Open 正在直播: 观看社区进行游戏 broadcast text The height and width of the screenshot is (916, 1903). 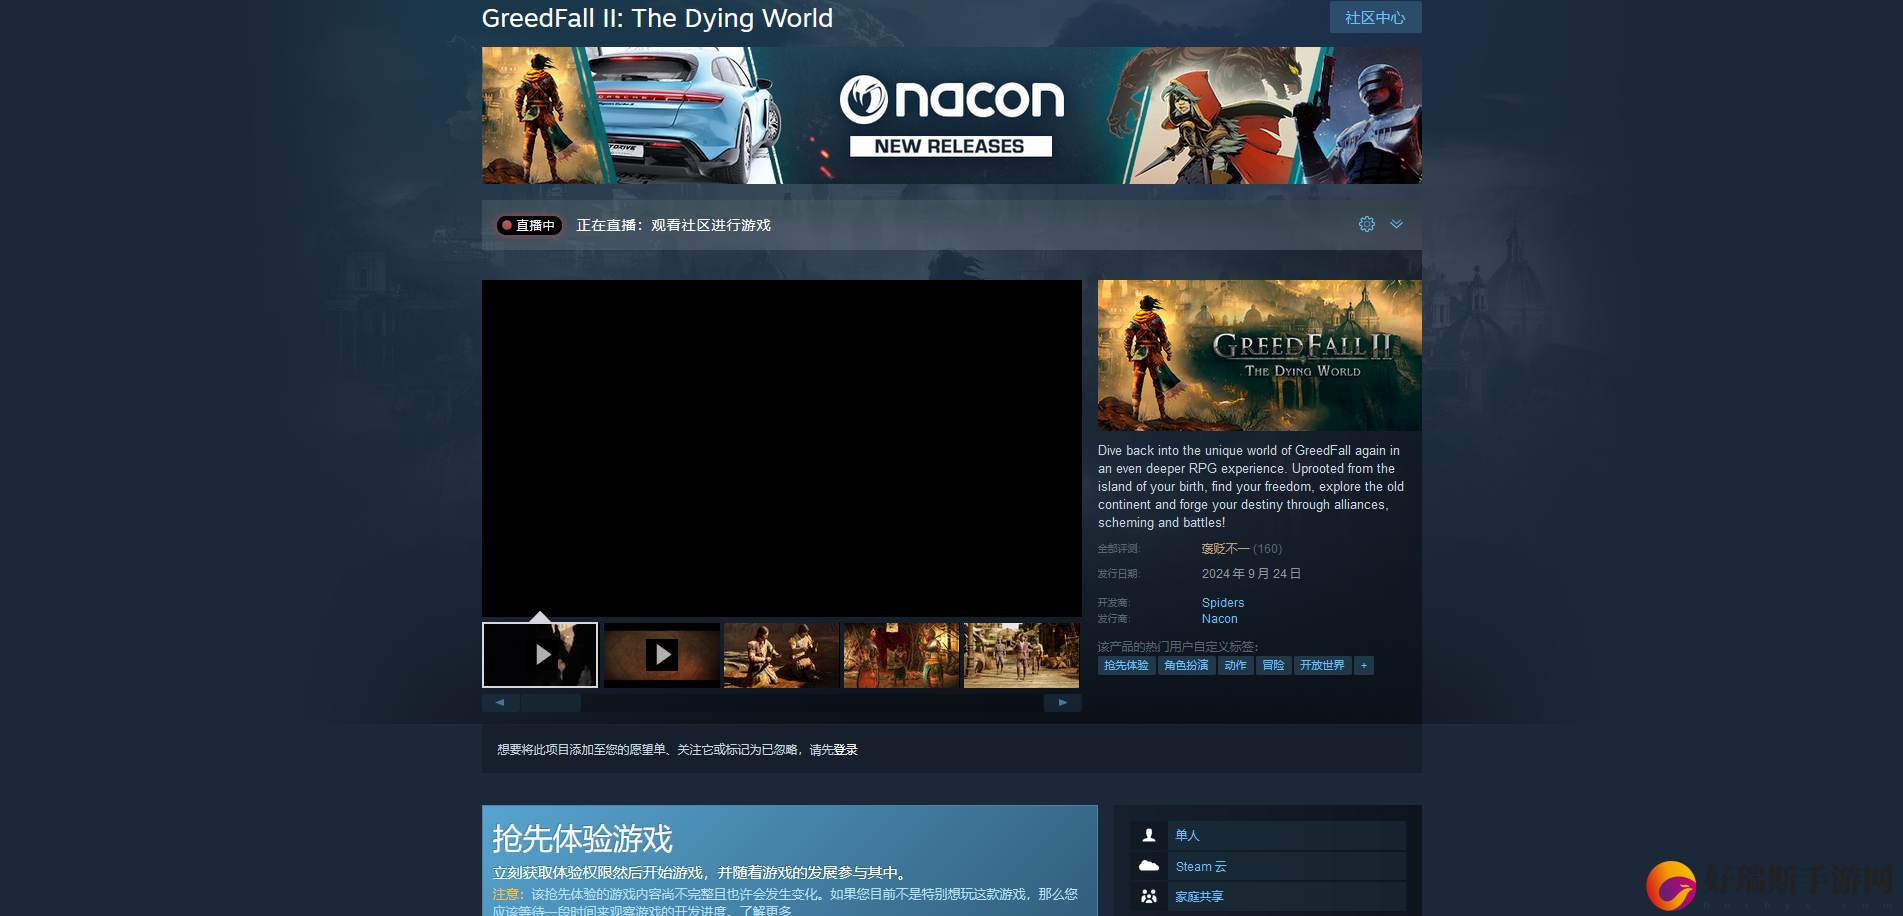(673, 225)
